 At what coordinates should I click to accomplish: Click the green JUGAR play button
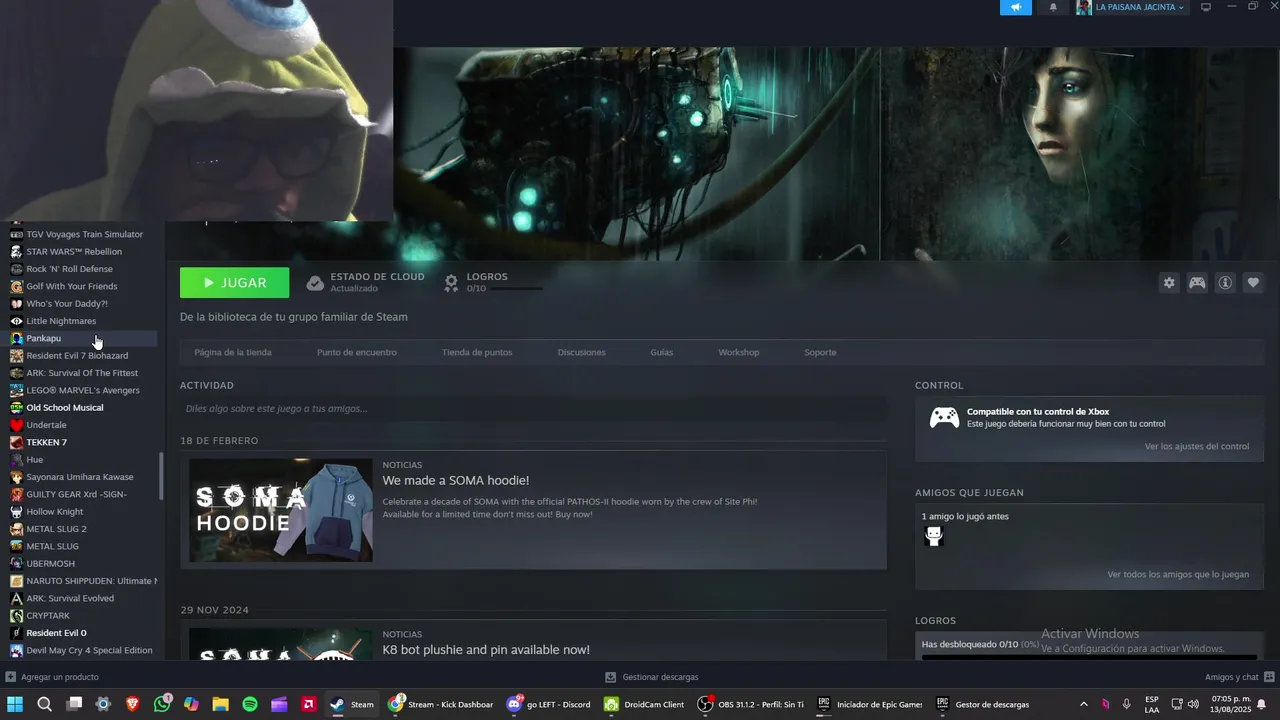234,283
